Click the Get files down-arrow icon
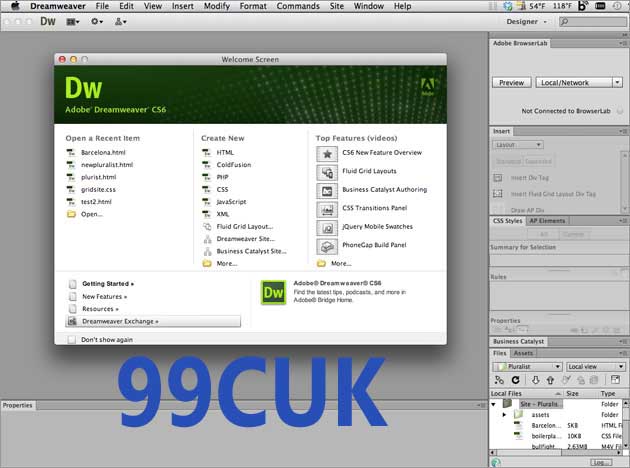Image resolution: width=630 pixels, height=468 pixels. (535, 380)
